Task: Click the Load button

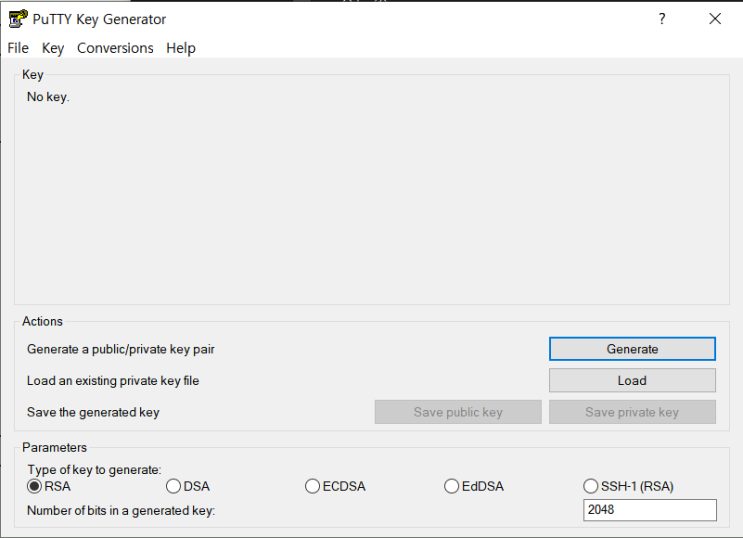Action: tap(632, 380)
